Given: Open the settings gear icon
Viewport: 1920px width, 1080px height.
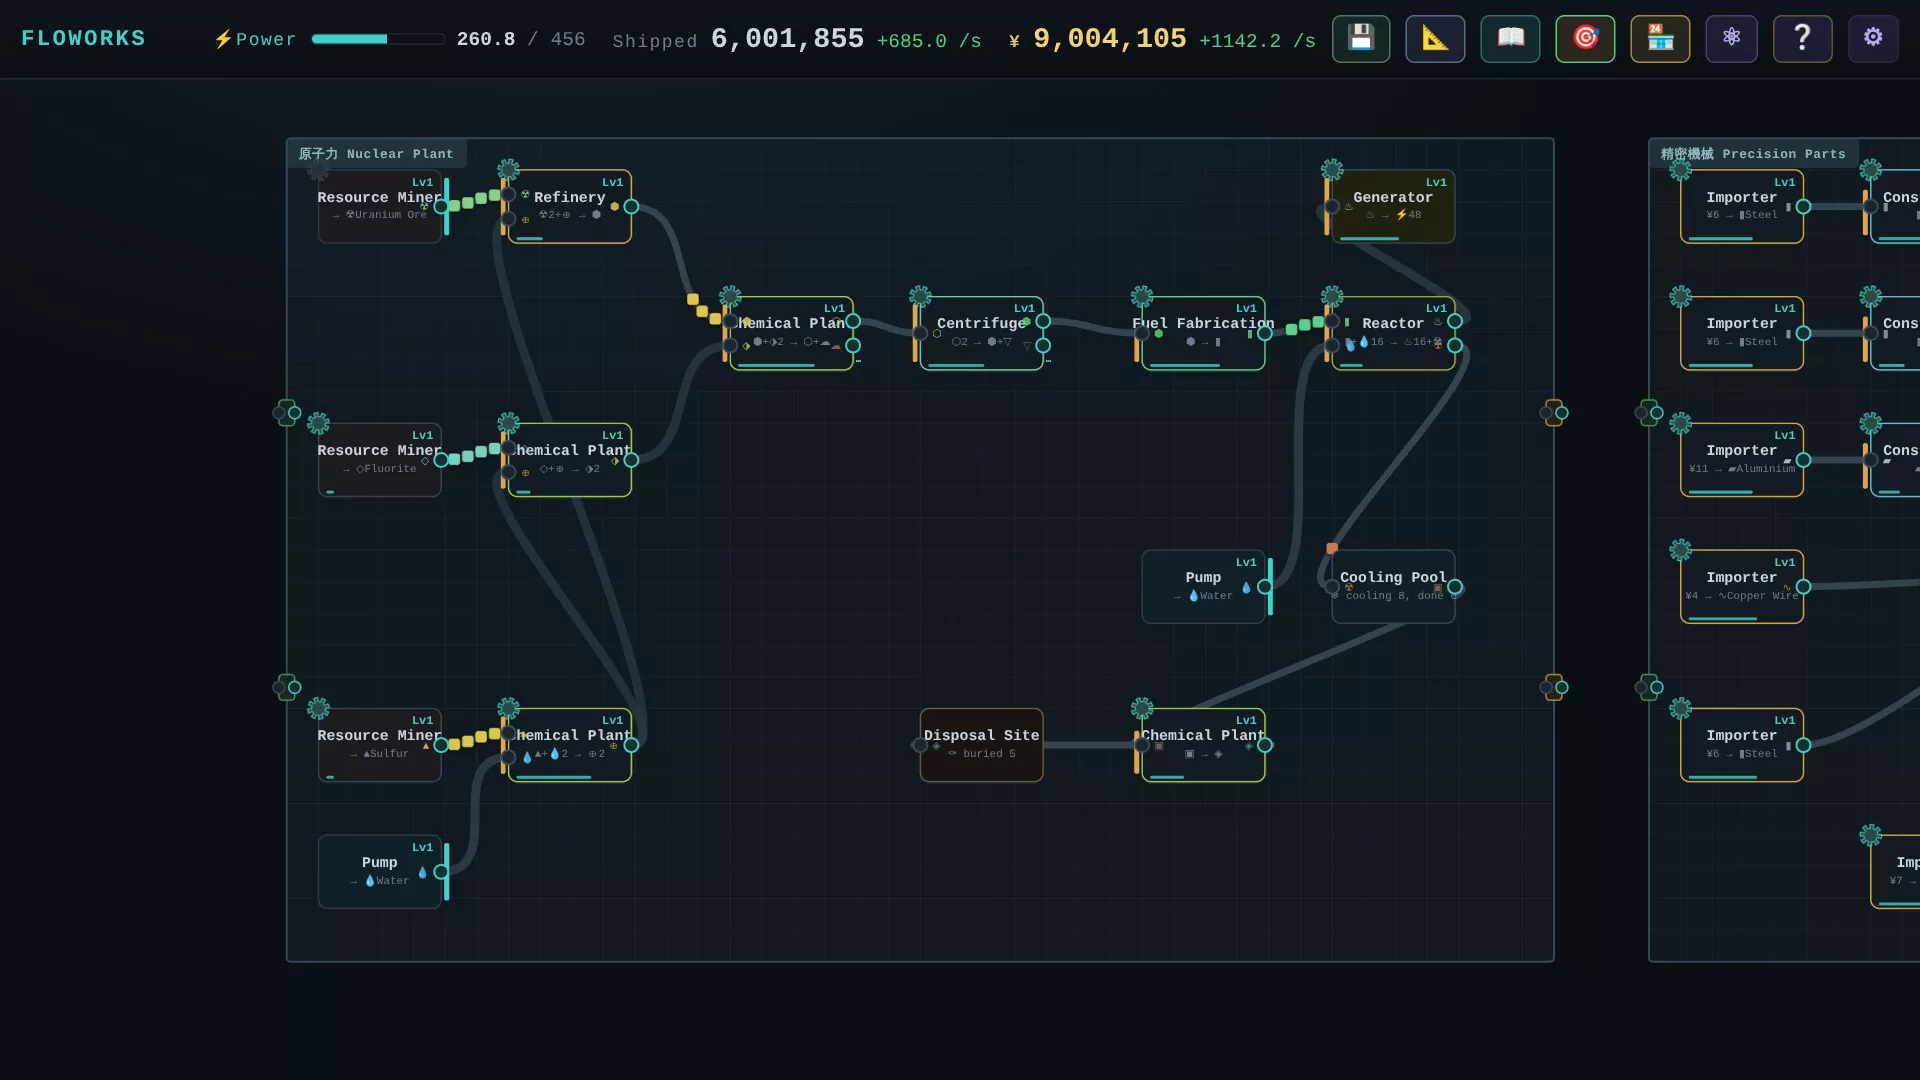Looking at the screenshot, I should [x=1873, y=39].
